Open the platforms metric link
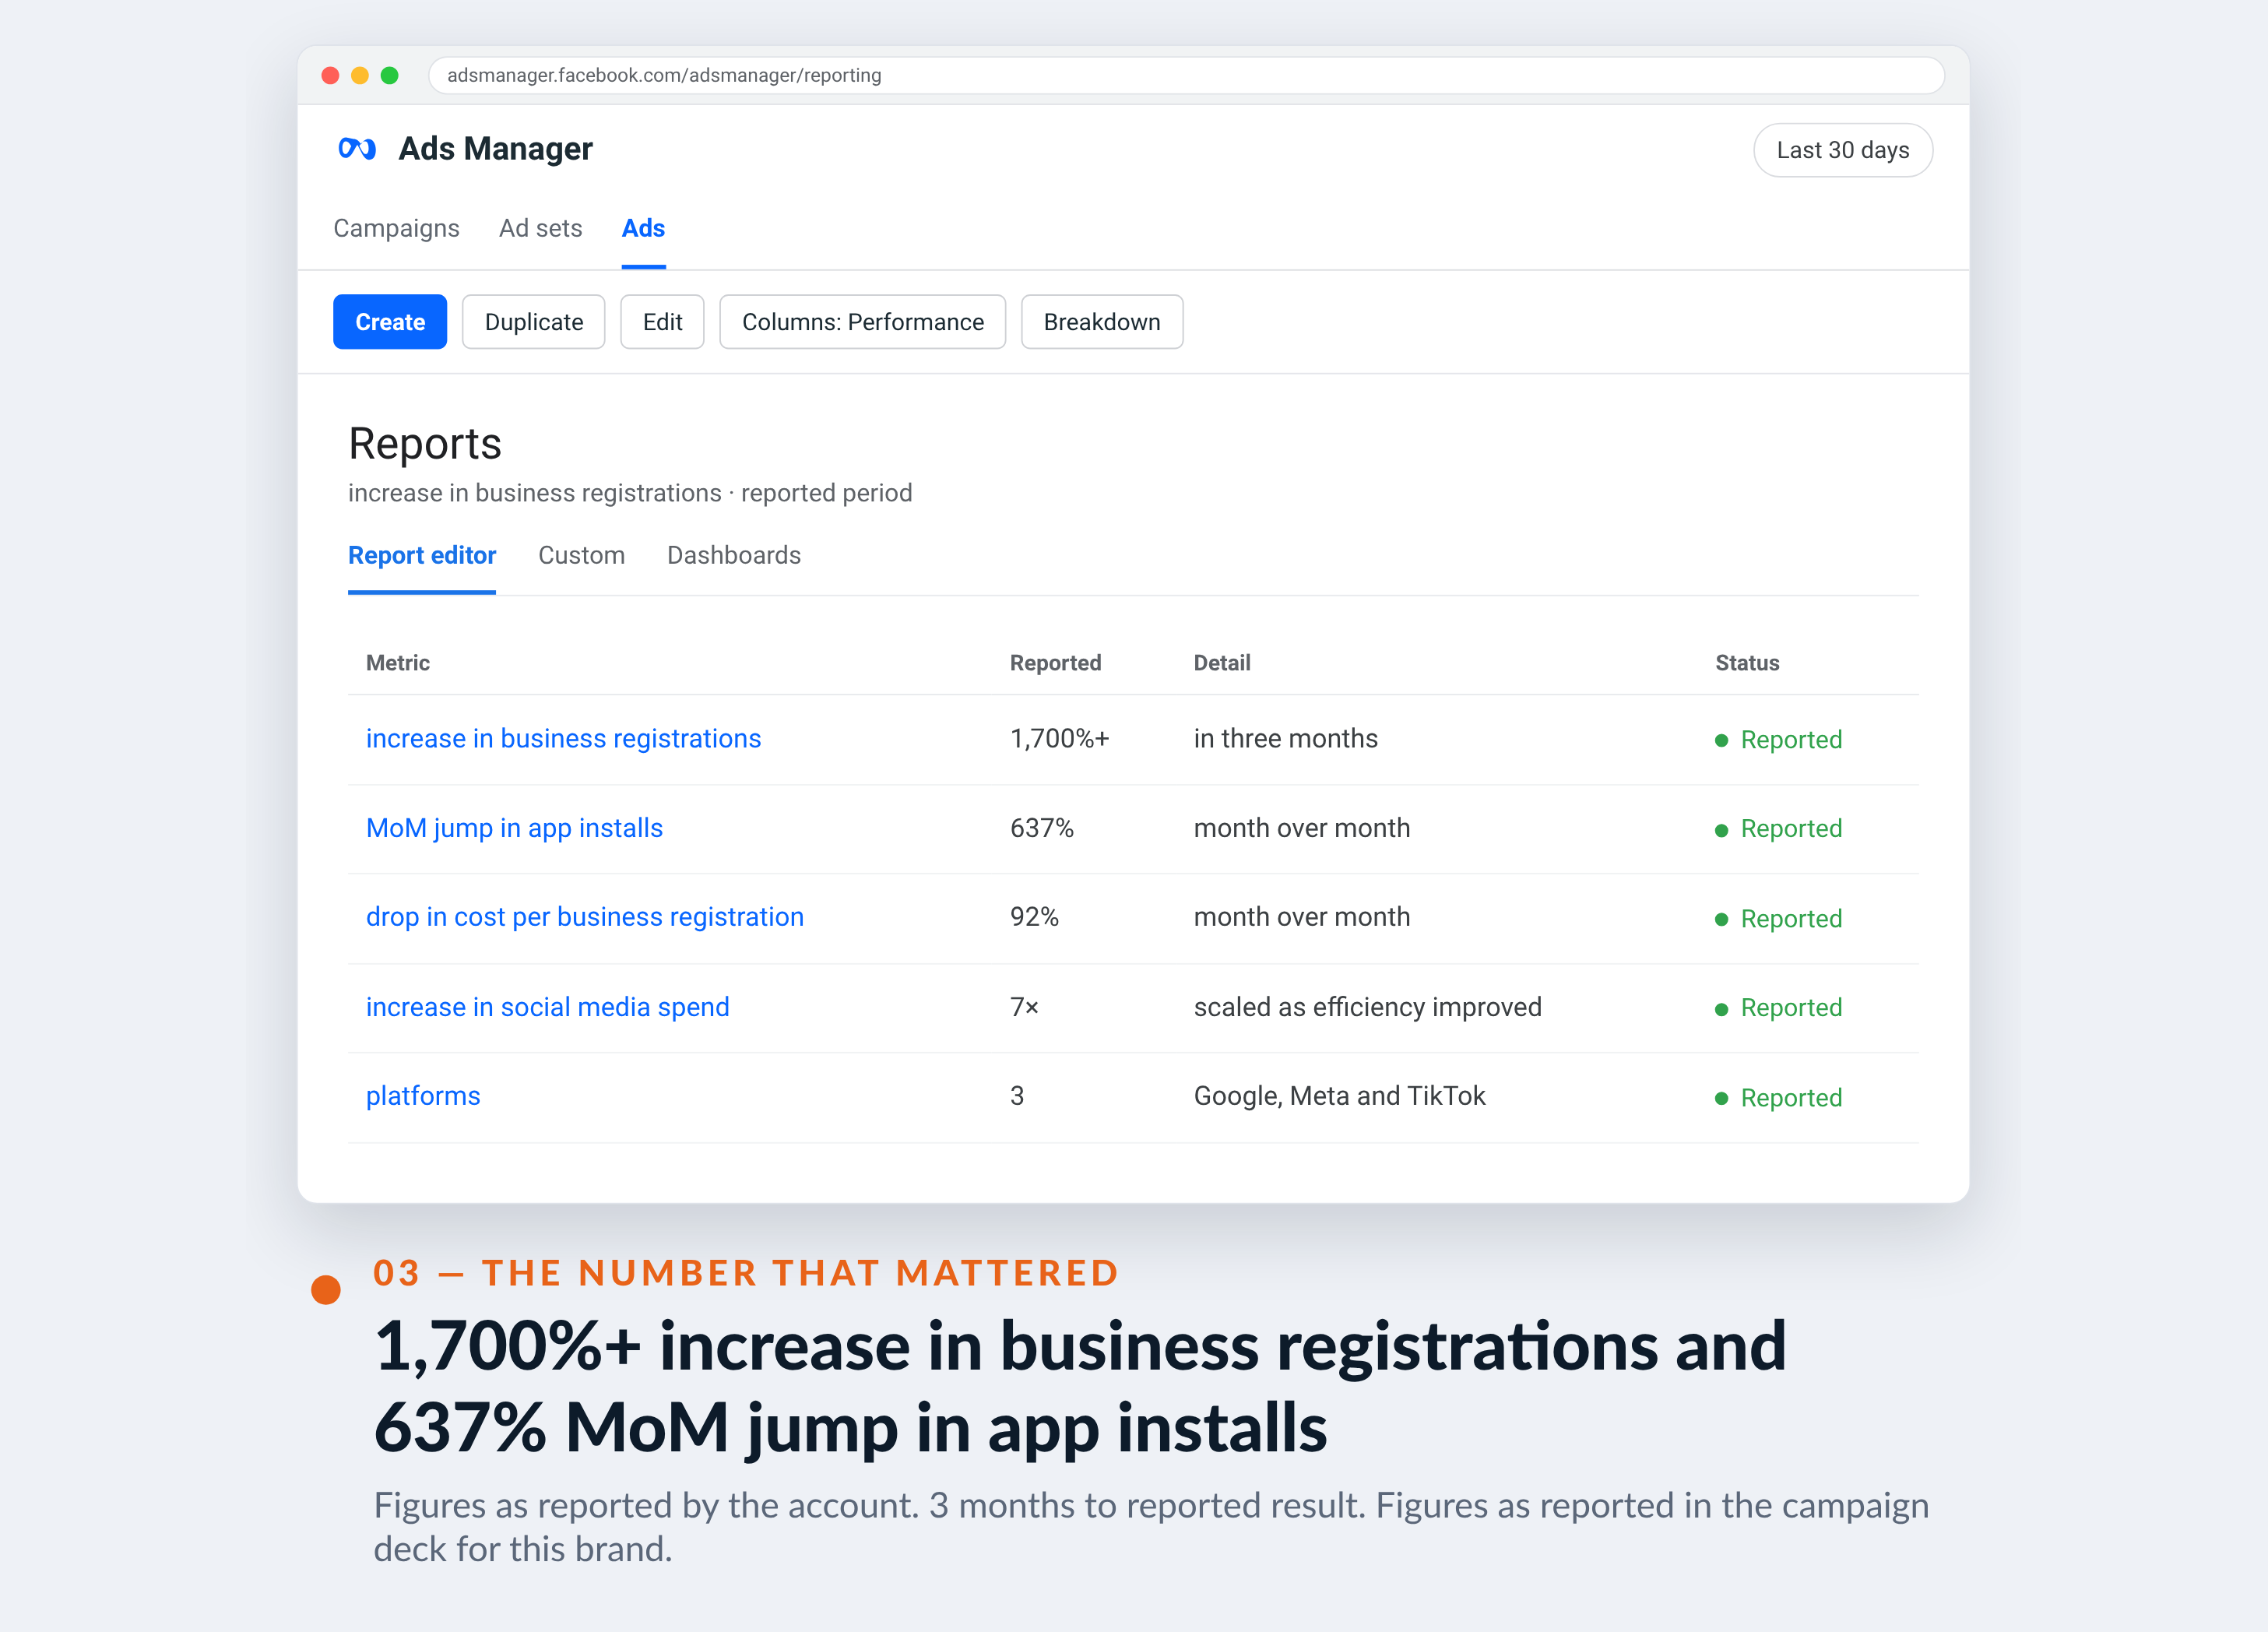Viewport: 2268px width, 1632px height. (x=423, y=1096)
